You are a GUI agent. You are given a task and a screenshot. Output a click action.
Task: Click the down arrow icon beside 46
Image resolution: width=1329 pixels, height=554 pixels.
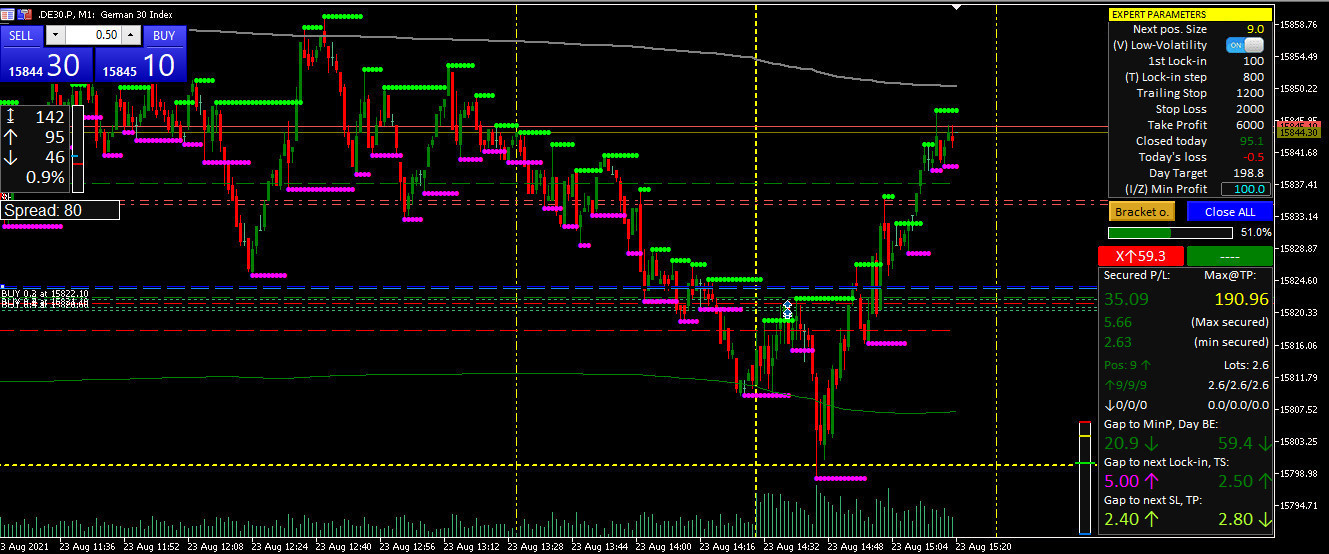pos(10,157)
